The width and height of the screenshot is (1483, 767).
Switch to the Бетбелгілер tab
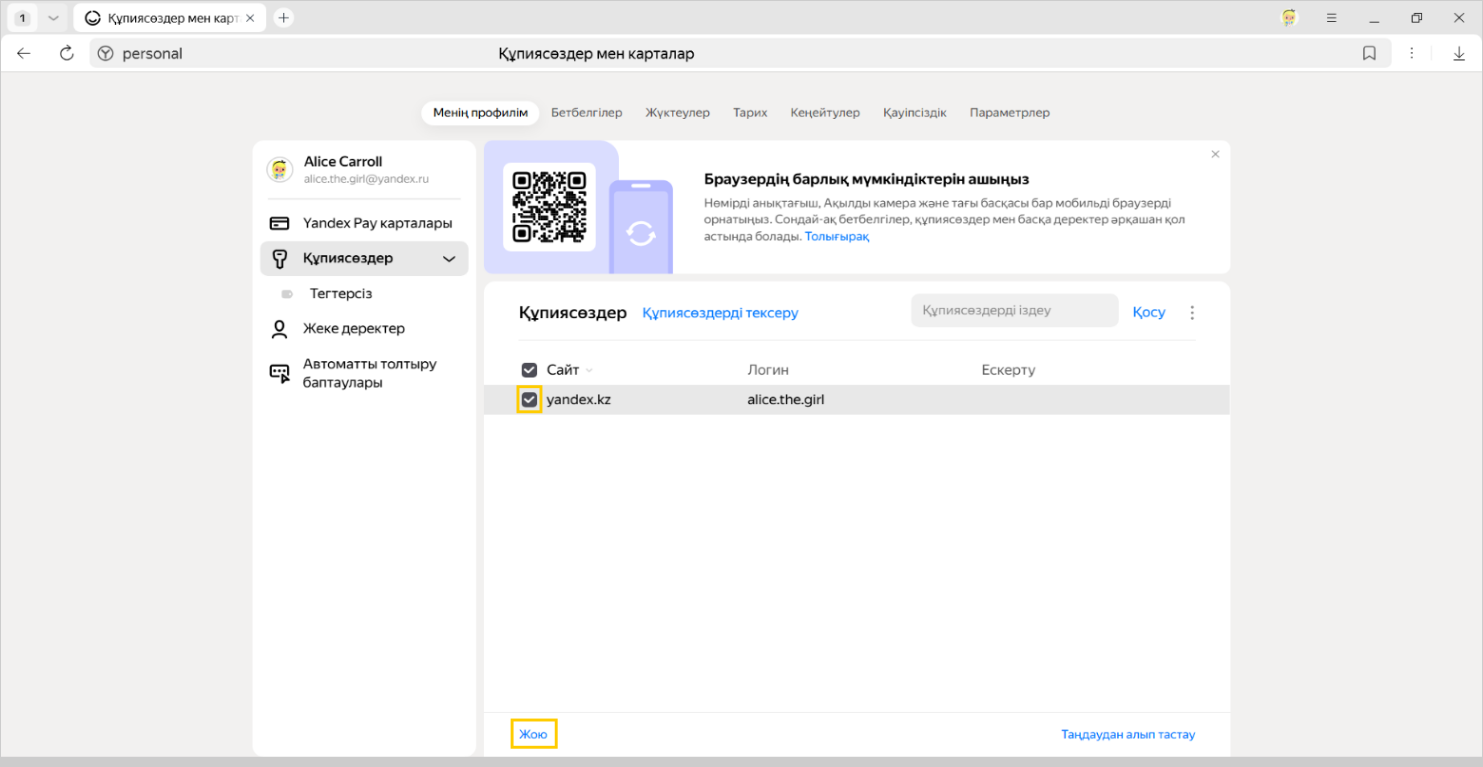point(586,113)
